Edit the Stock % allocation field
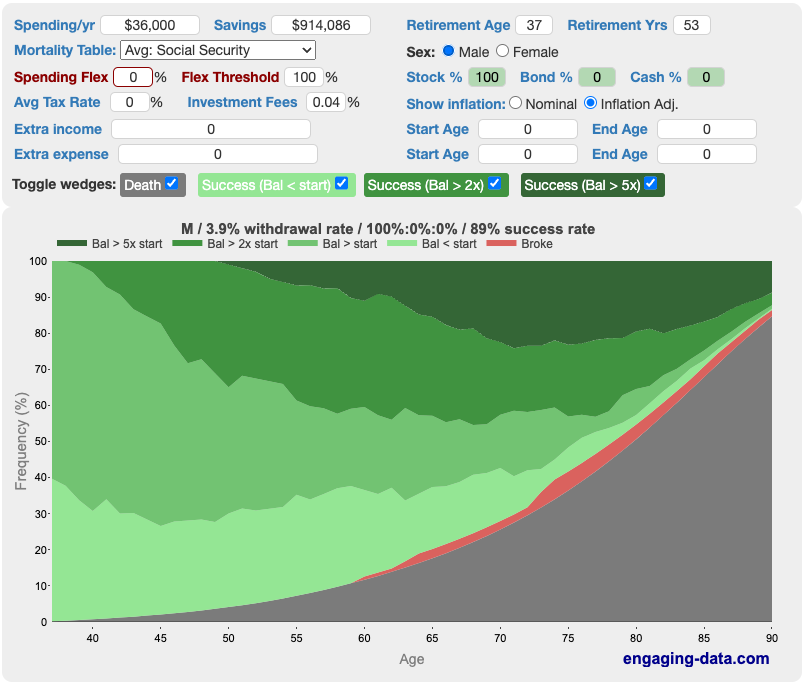 [x=486, y=77]
